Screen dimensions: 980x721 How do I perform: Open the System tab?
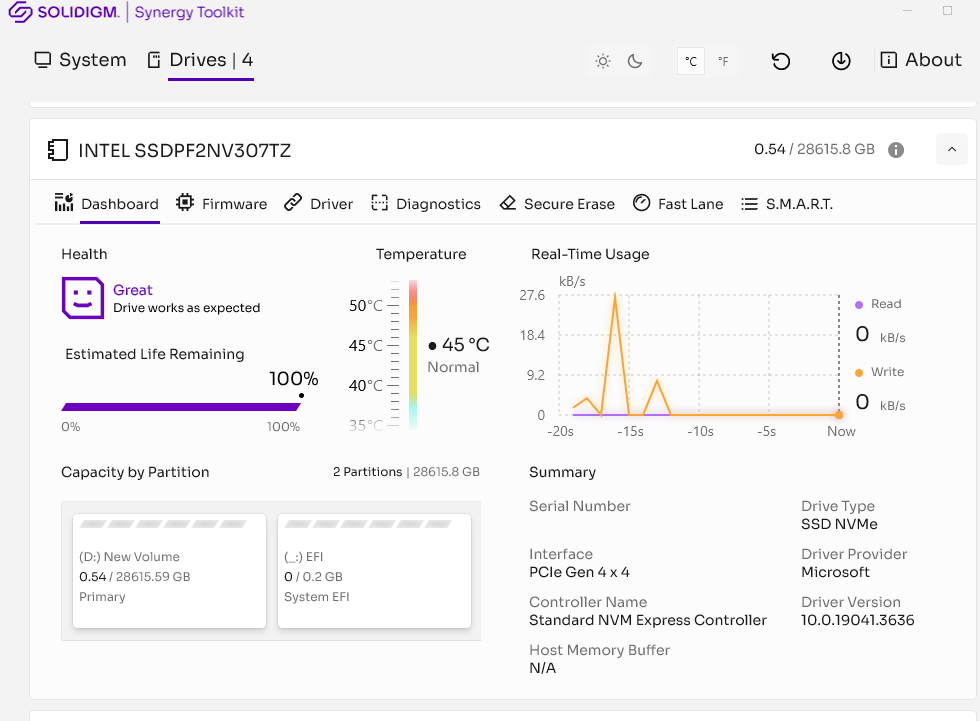(x=80, y=60)
